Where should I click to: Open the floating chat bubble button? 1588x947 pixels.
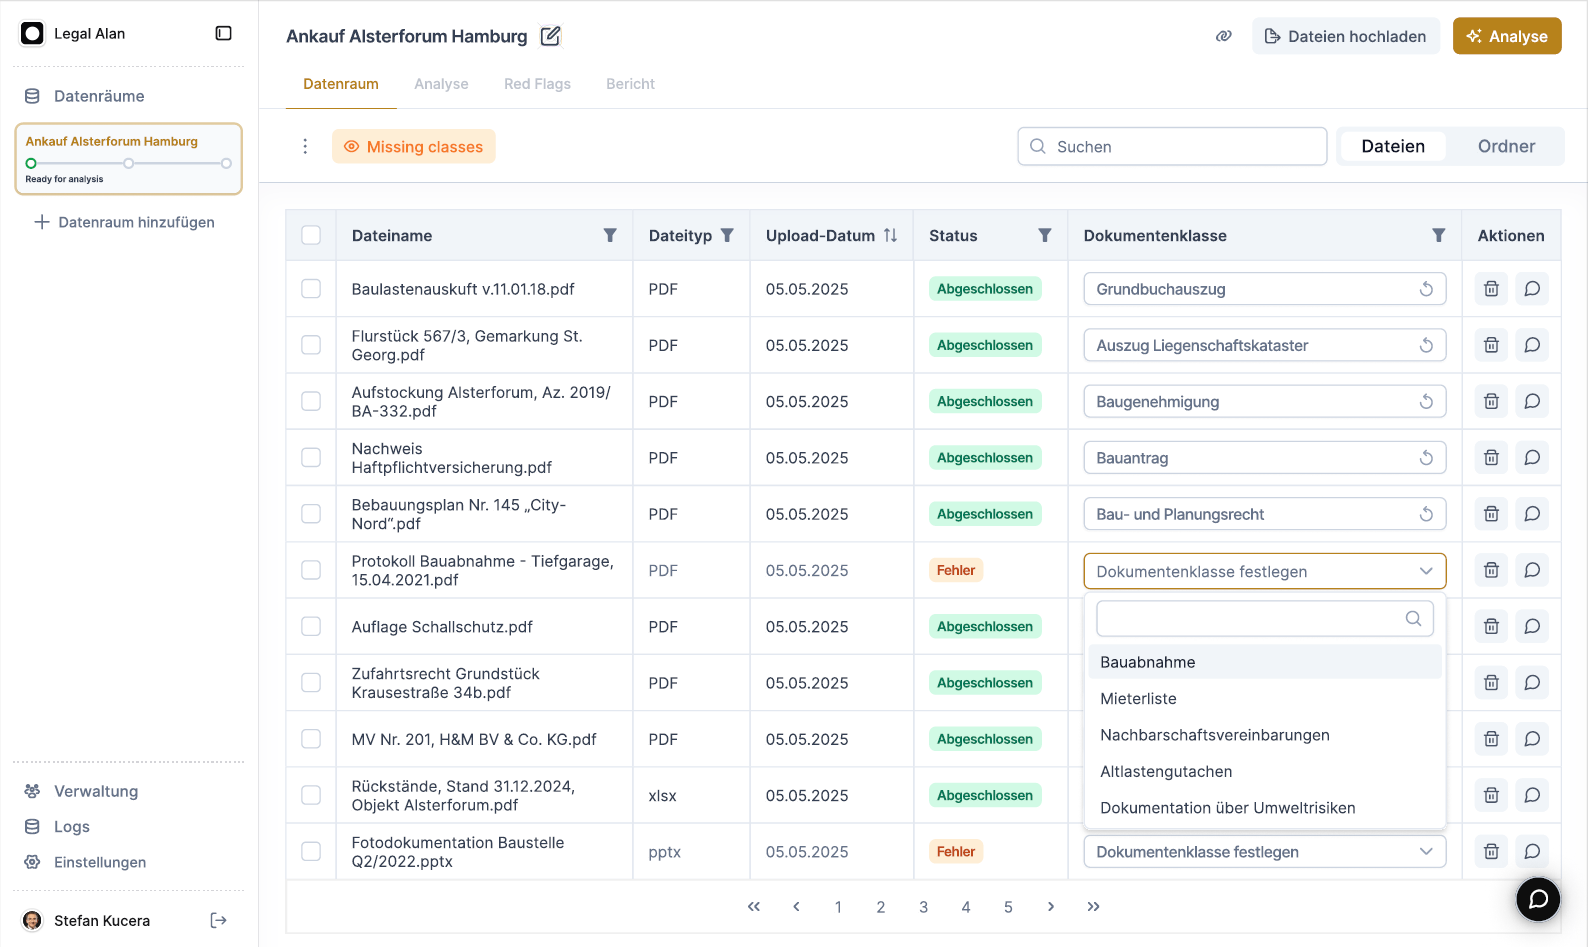pyautogui.click(x=1538, y=899)
